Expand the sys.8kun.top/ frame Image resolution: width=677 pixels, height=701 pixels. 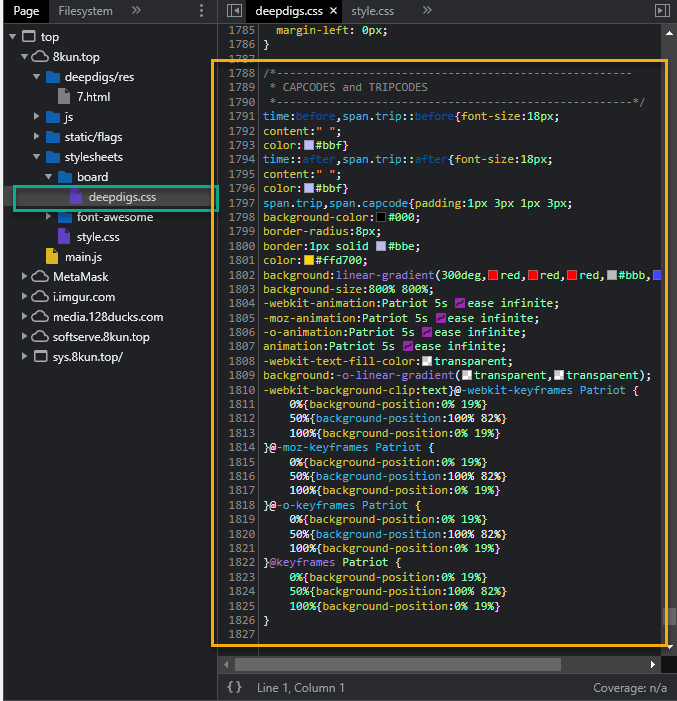[x=24, y=356]
